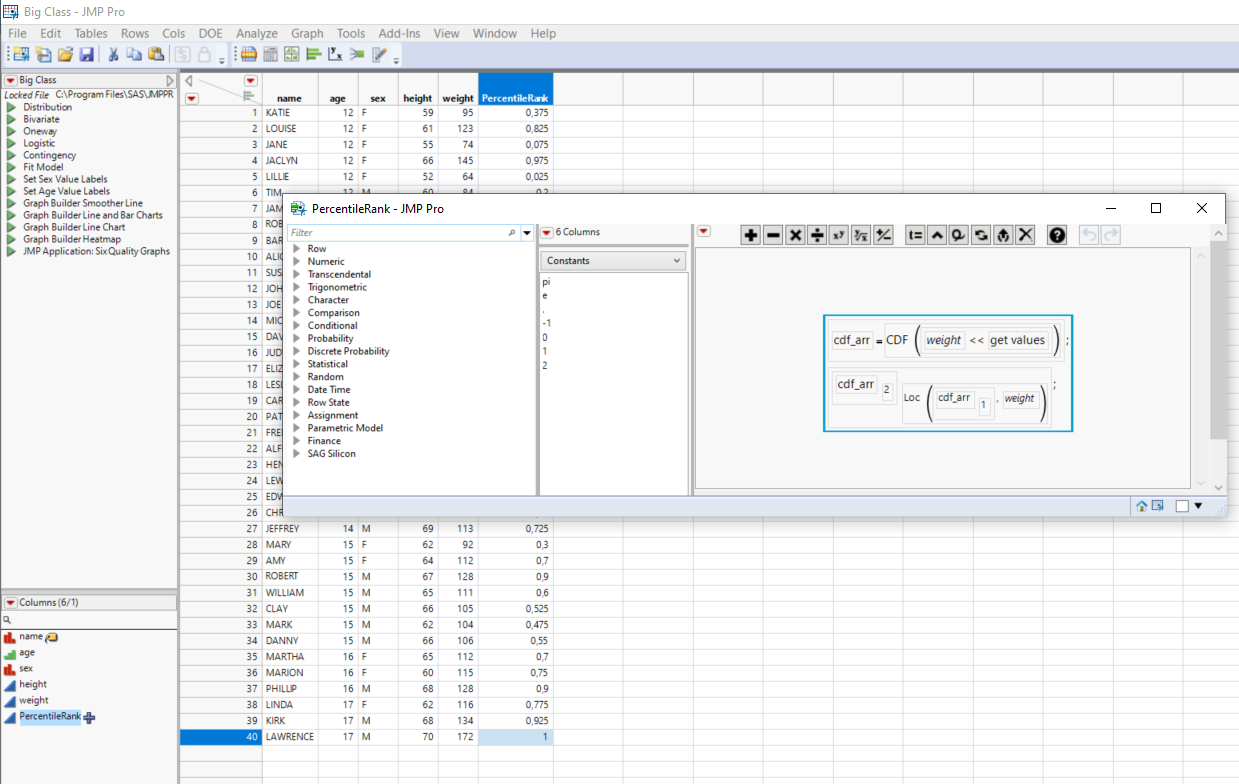Apply the division operator in formula editor

pos(816,234)
